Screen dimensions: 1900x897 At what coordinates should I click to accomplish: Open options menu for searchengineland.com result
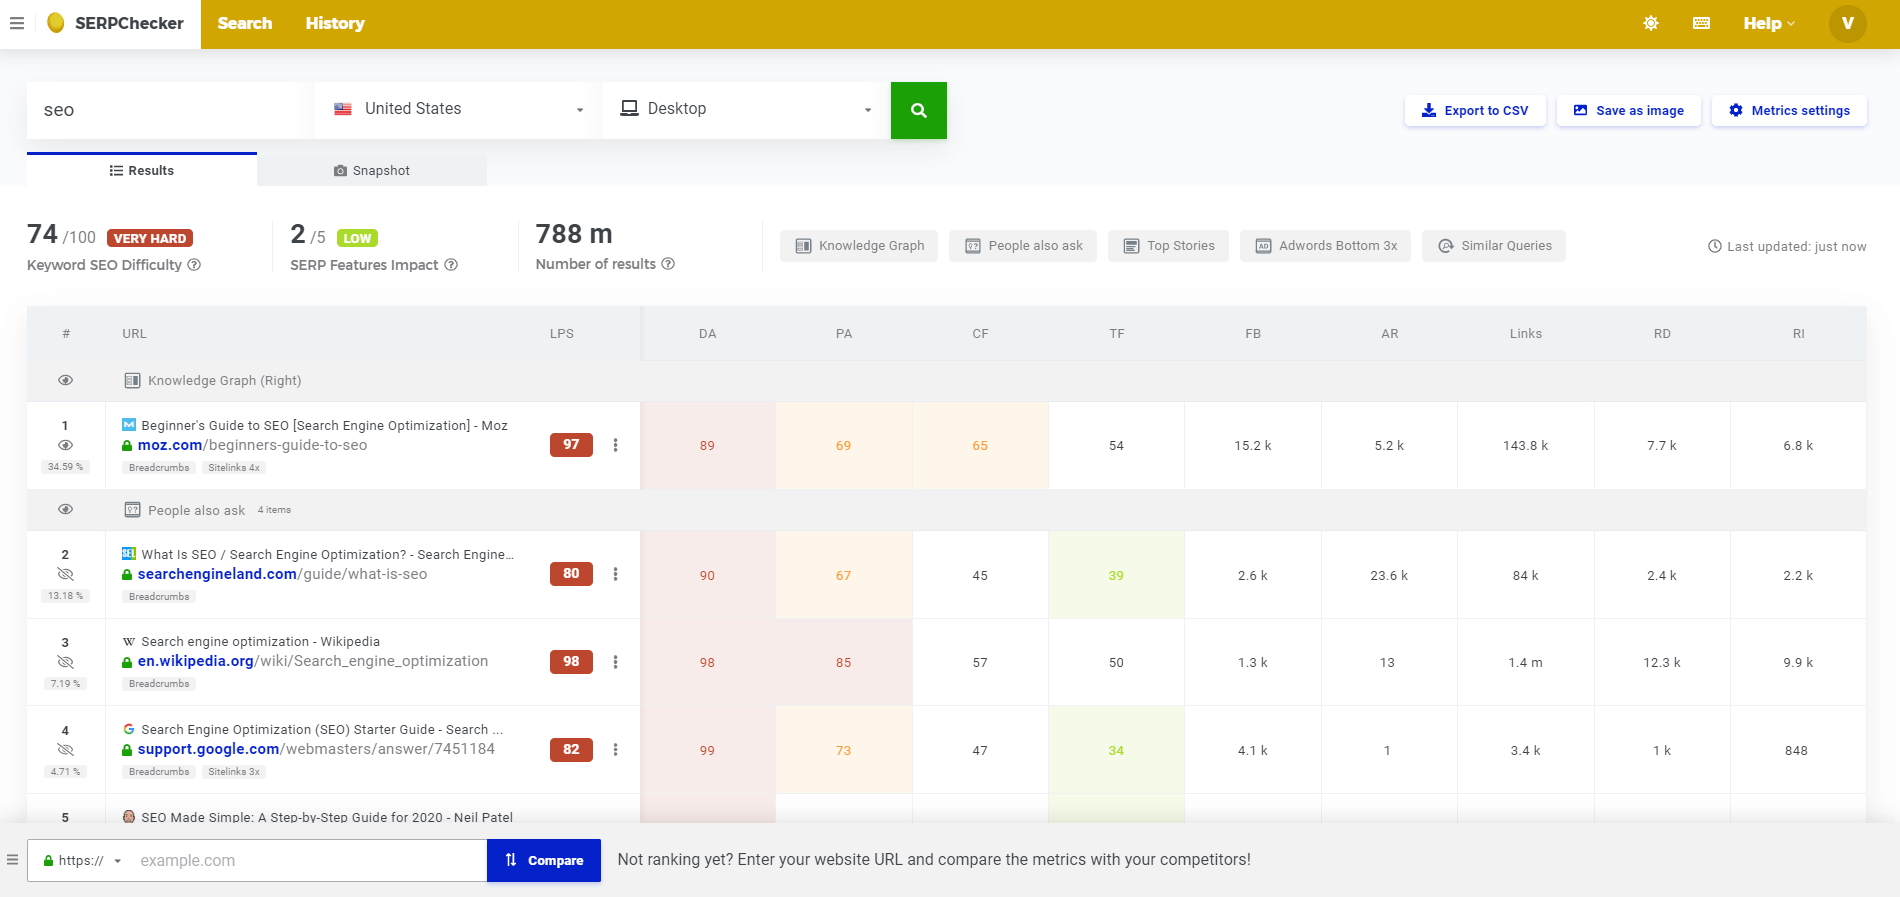(x=615, y=574)
